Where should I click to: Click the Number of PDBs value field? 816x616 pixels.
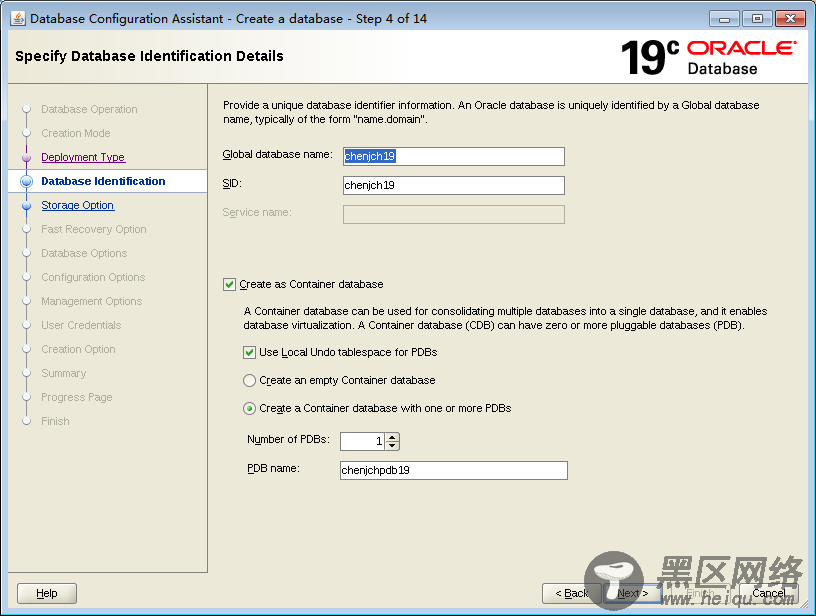click(363, 442)
